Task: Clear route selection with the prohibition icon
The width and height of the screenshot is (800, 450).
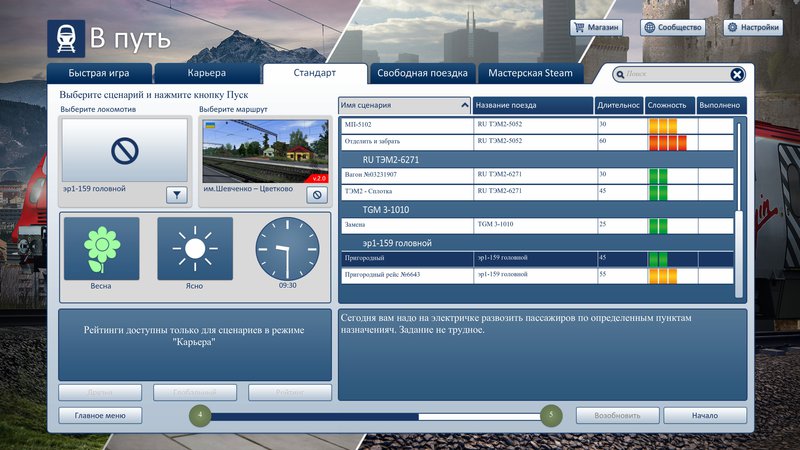Action: [x=317, y=195]
